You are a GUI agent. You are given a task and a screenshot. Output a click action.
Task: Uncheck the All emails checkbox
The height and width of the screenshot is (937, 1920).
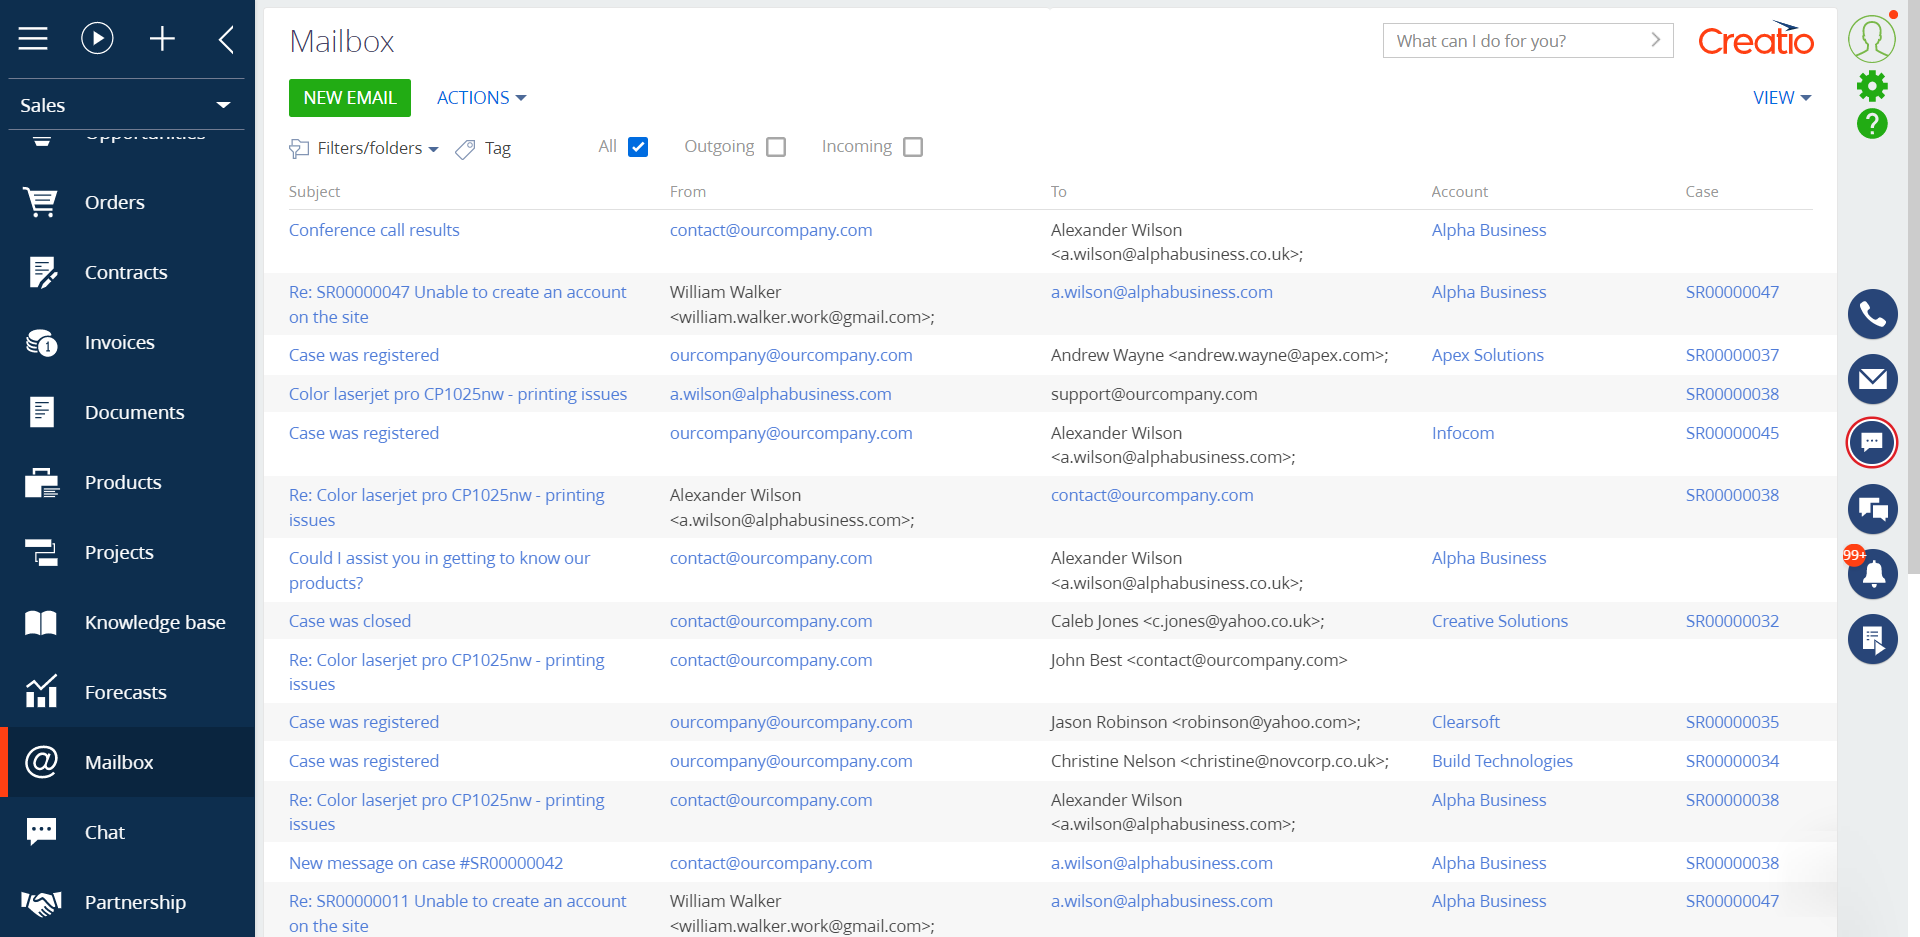tap(638, 147)
